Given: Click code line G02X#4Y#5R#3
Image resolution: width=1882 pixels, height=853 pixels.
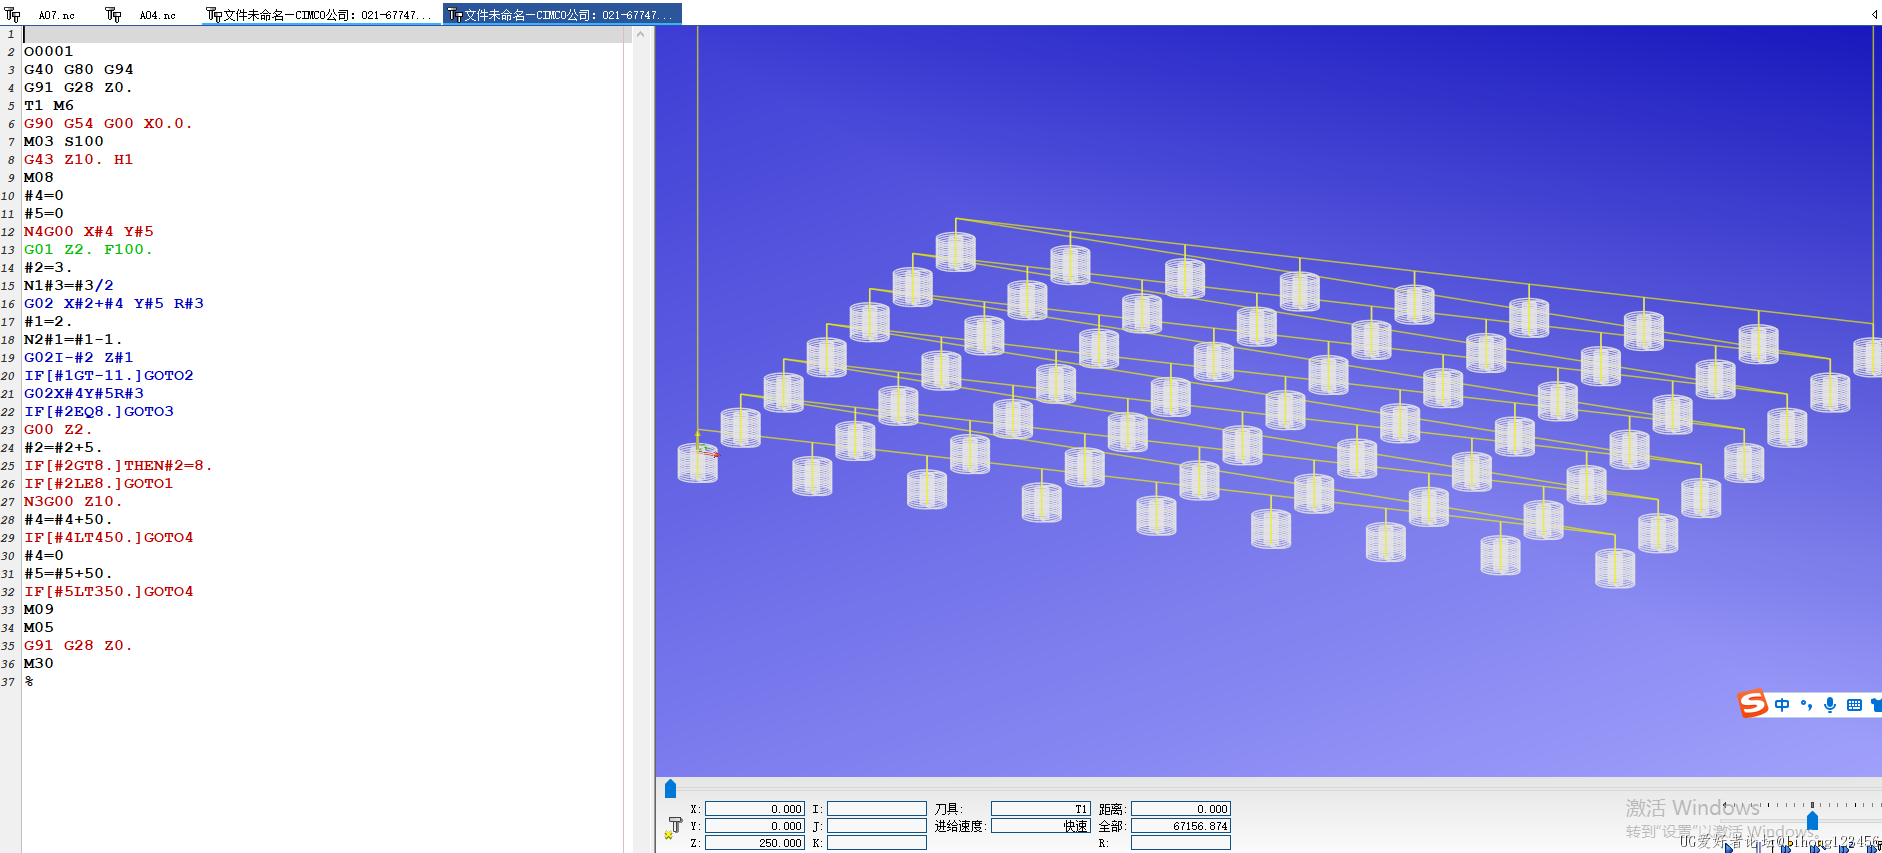Looking at the screenshot, I should pyautogui.click(x=83, y=393).
